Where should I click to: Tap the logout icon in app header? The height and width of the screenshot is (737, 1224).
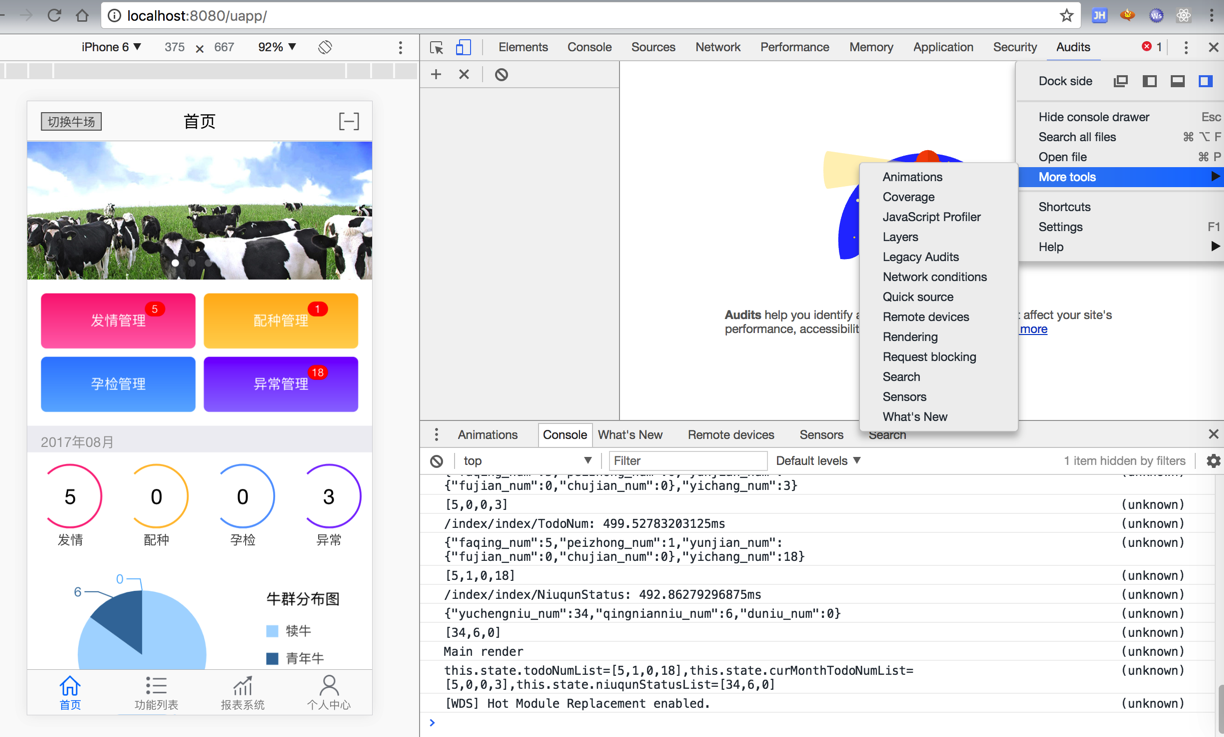(349, 121)
